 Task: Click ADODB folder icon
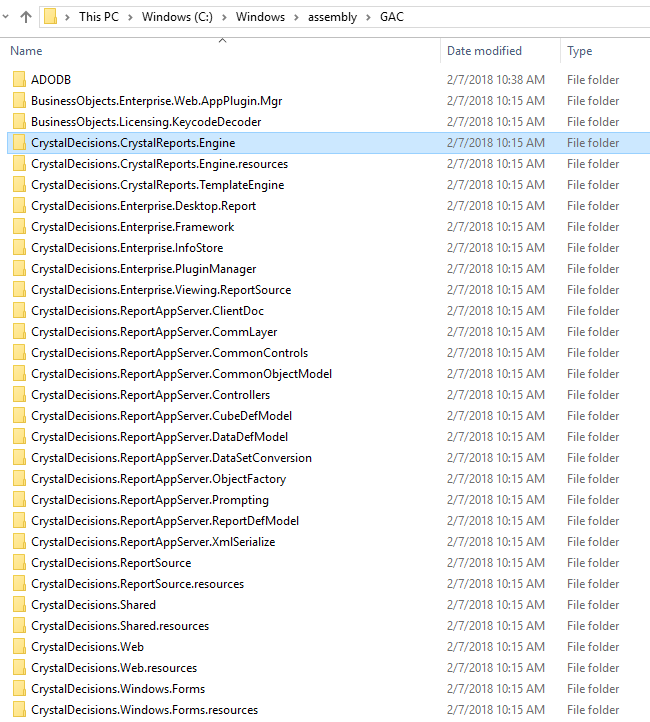click(19, 79)
